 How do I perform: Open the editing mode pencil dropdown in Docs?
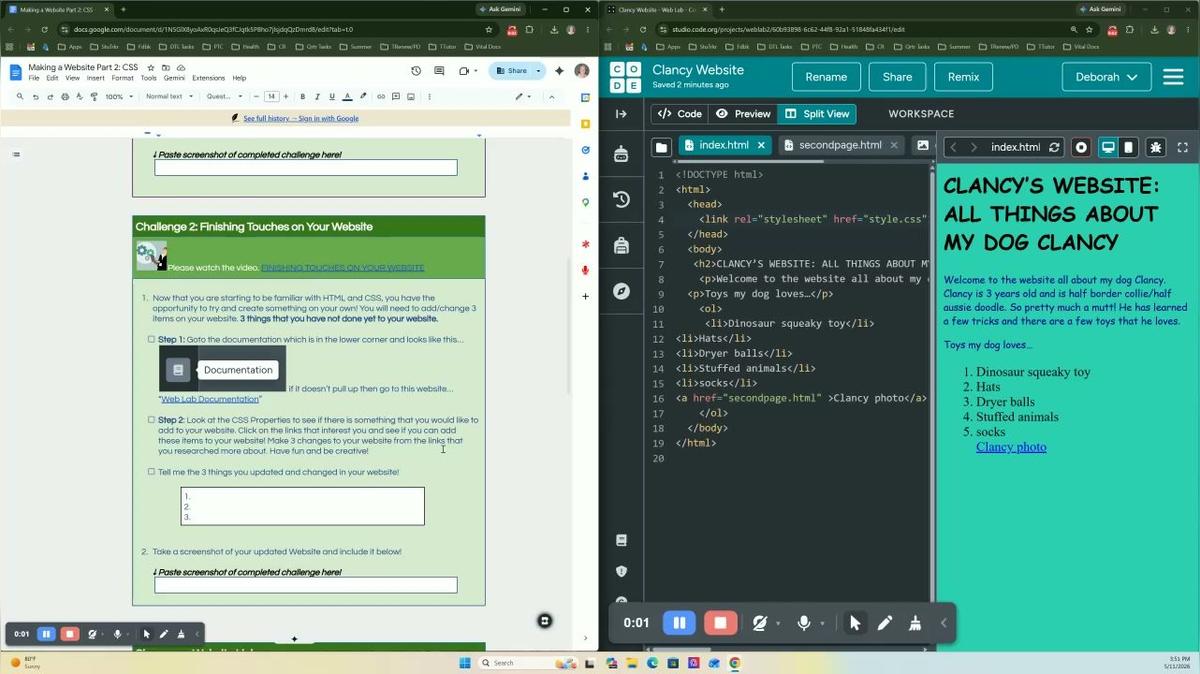point(523,97)
